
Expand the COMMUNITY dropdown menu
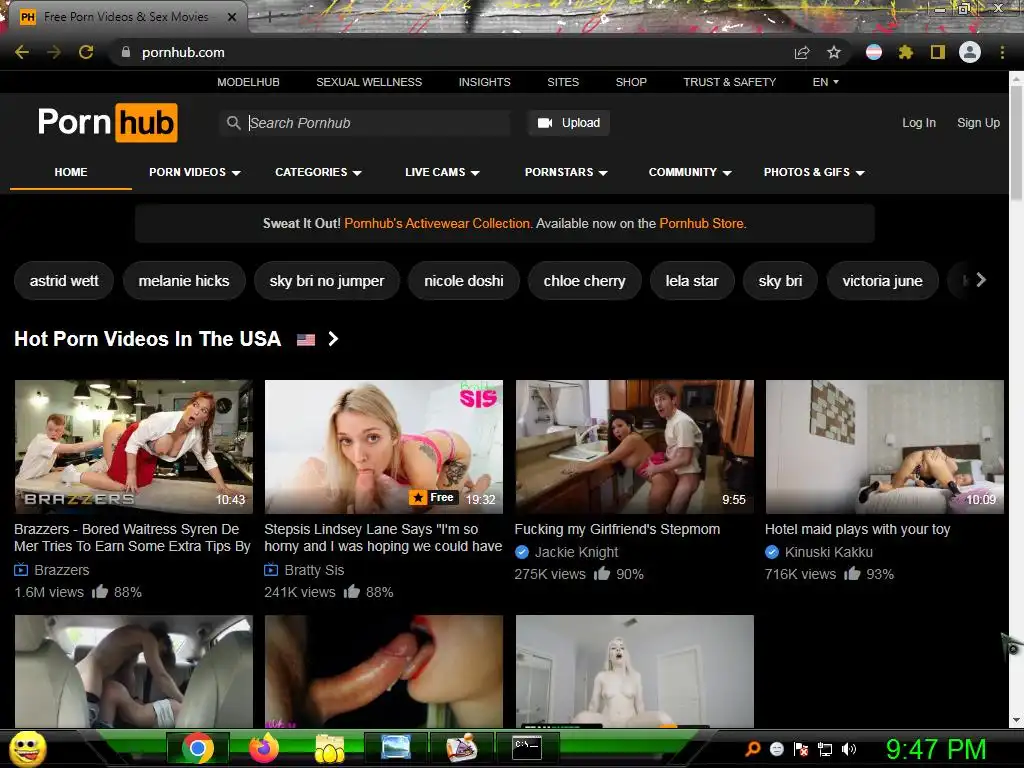tap(690, 172)
